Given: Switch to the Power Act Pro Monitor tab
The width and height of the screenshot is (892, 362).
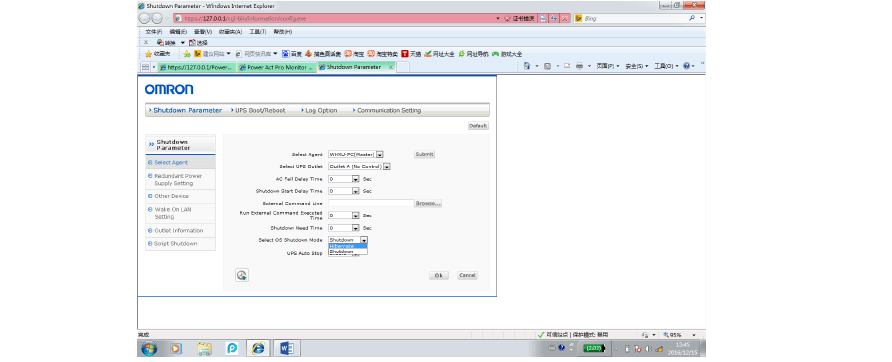Looking at the screenshot, I should click(275, 67).
